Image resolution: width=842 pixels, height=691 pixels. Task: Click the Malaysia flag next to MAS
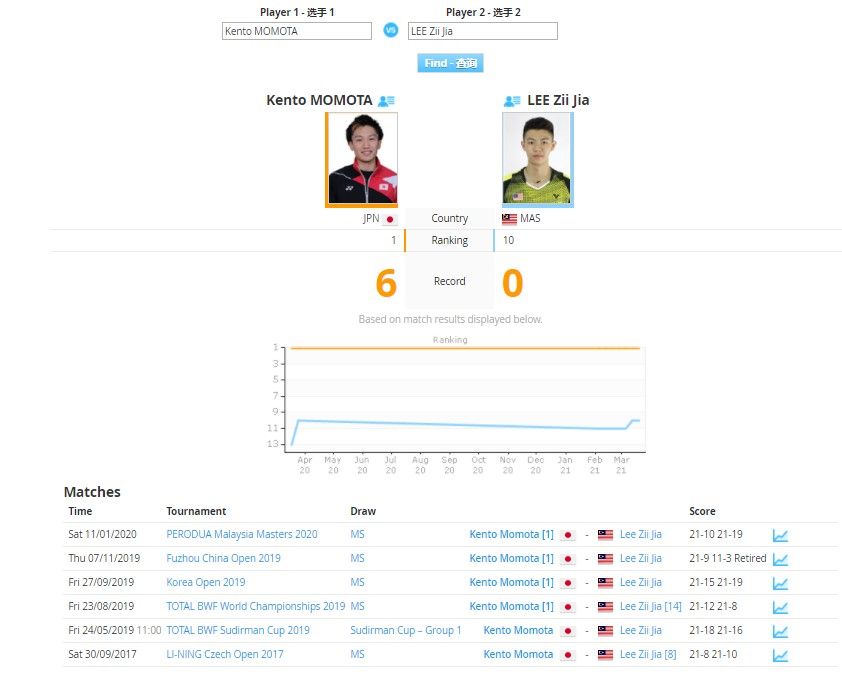click(510, 218)
